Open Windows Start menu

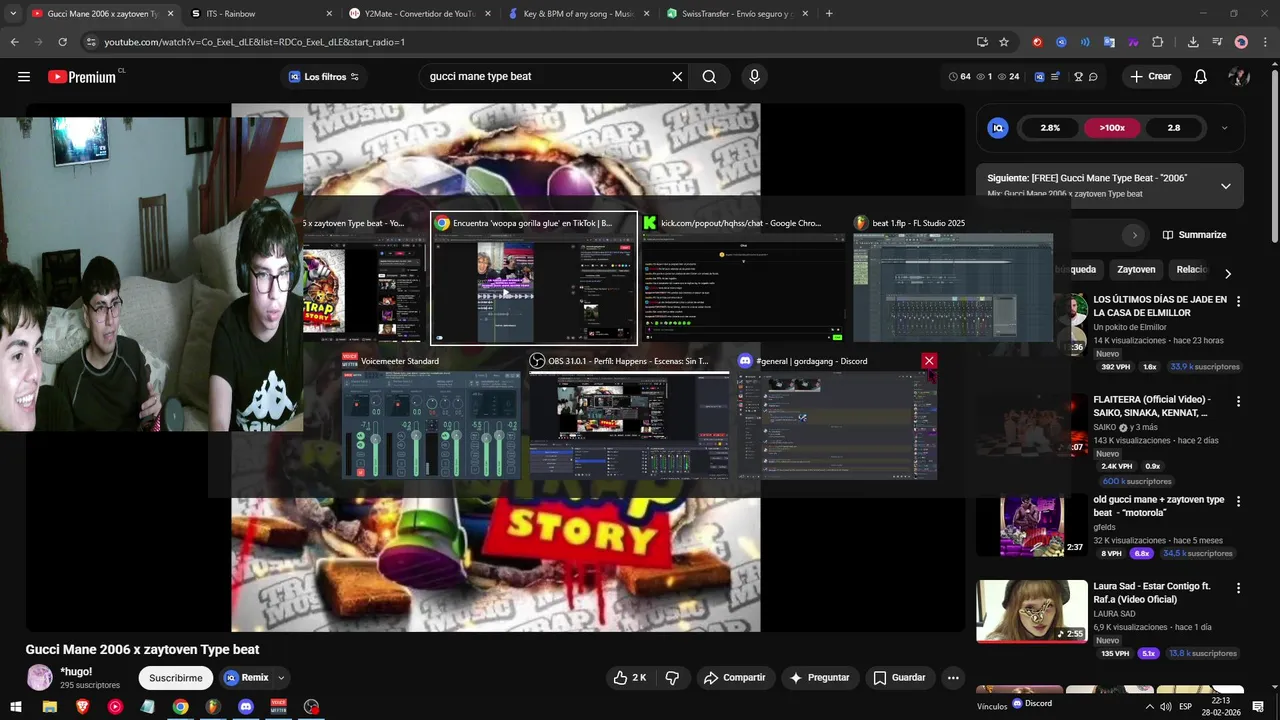click(x=16, y=706)
